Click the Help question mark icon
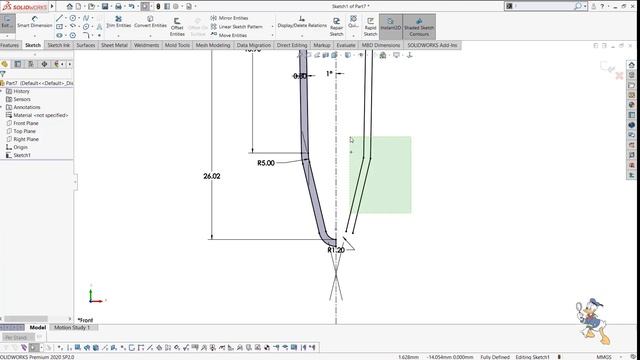The image size is (640, 360). [602, 6]
